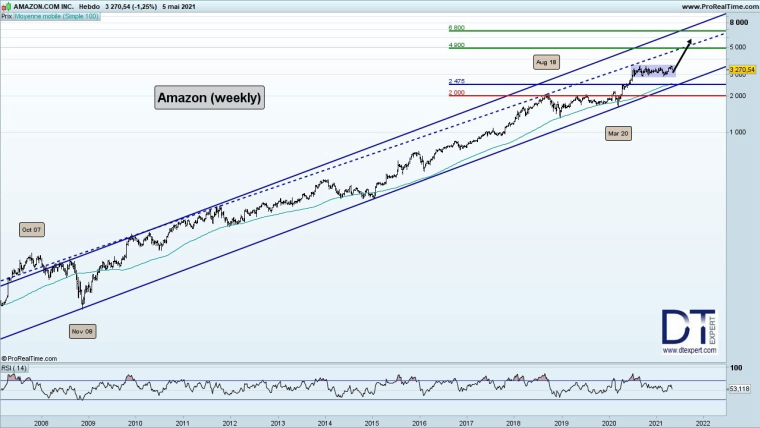
Task: Click the 1 000 price axis value
Action: coord(738,132)
